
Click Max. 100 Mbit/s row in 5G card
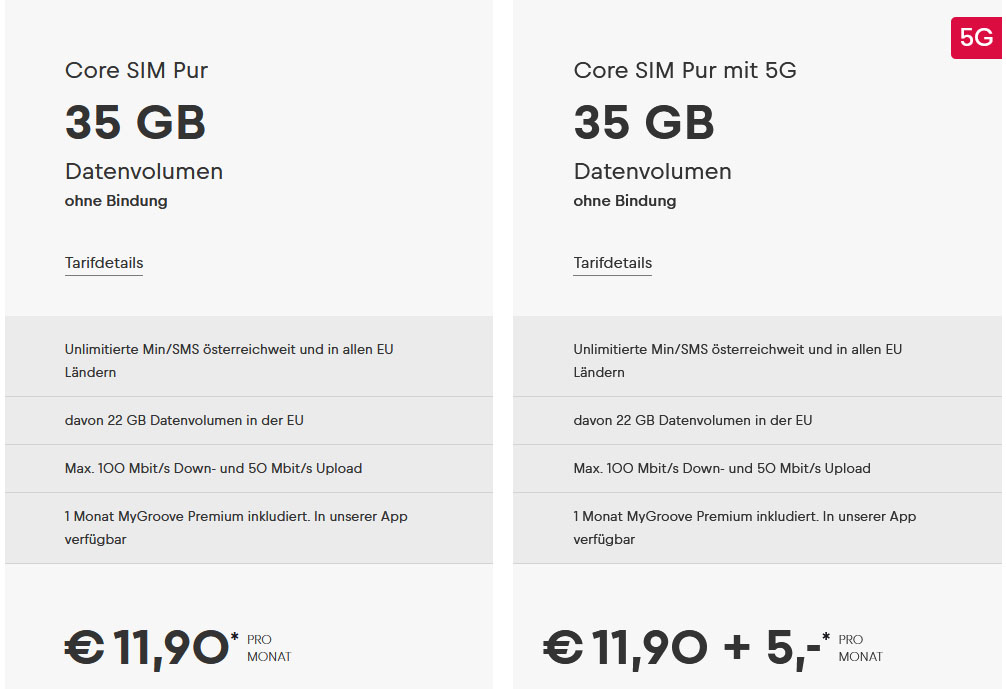[x=721, y=468]
